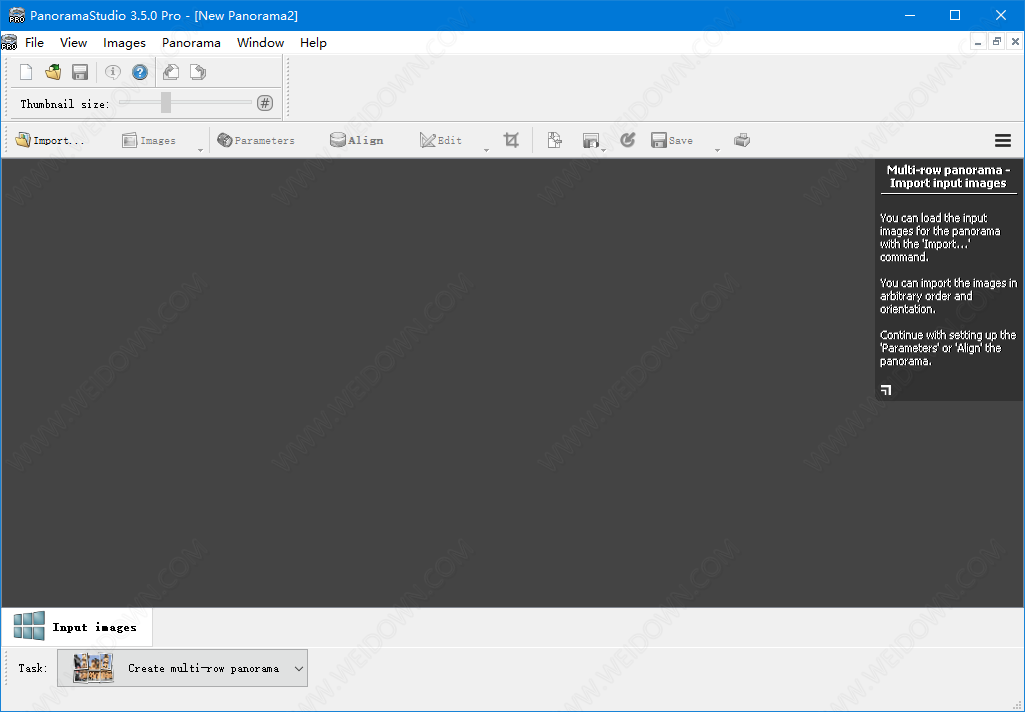Click the blue help question mark icon
Viewport: 1025px width, 712px height.
(x=140, y=72)
